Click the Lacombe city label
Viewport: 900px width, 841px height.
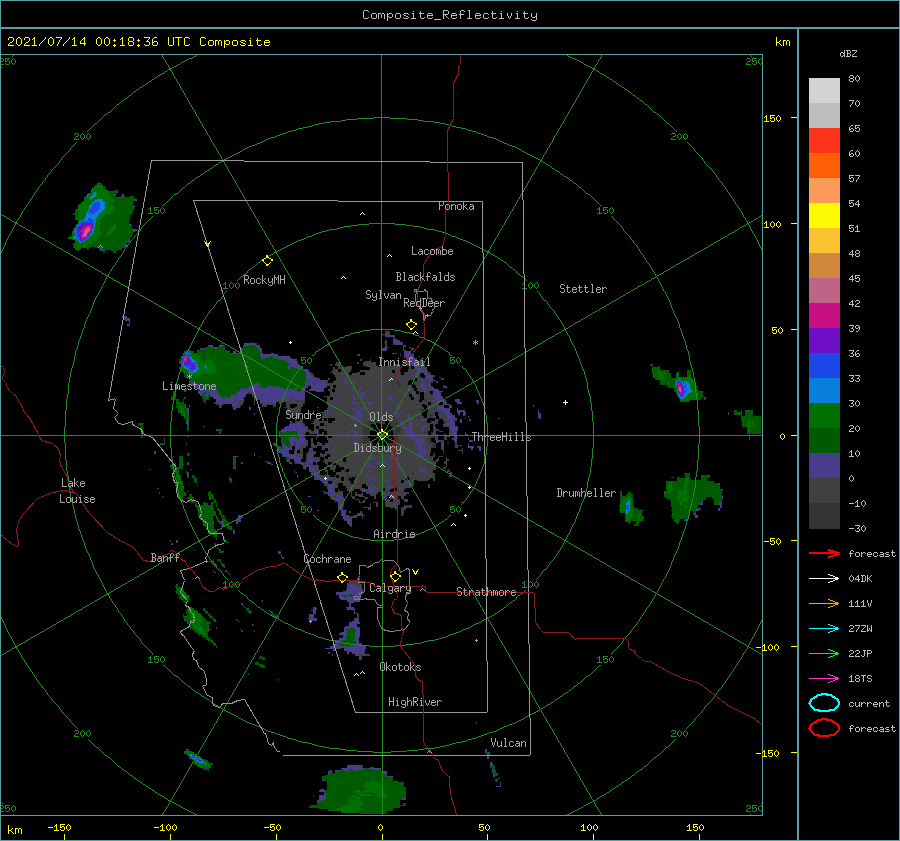(x=432, y=251)
